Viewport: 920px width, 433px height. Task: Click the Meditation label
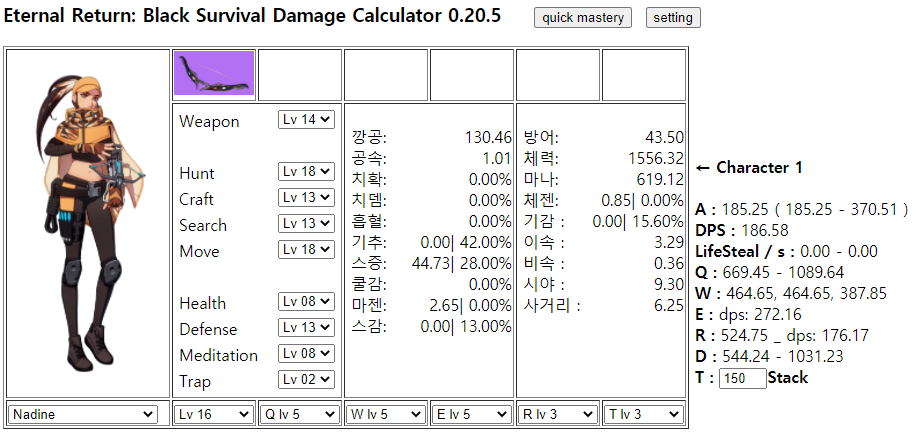coord(218,356)
